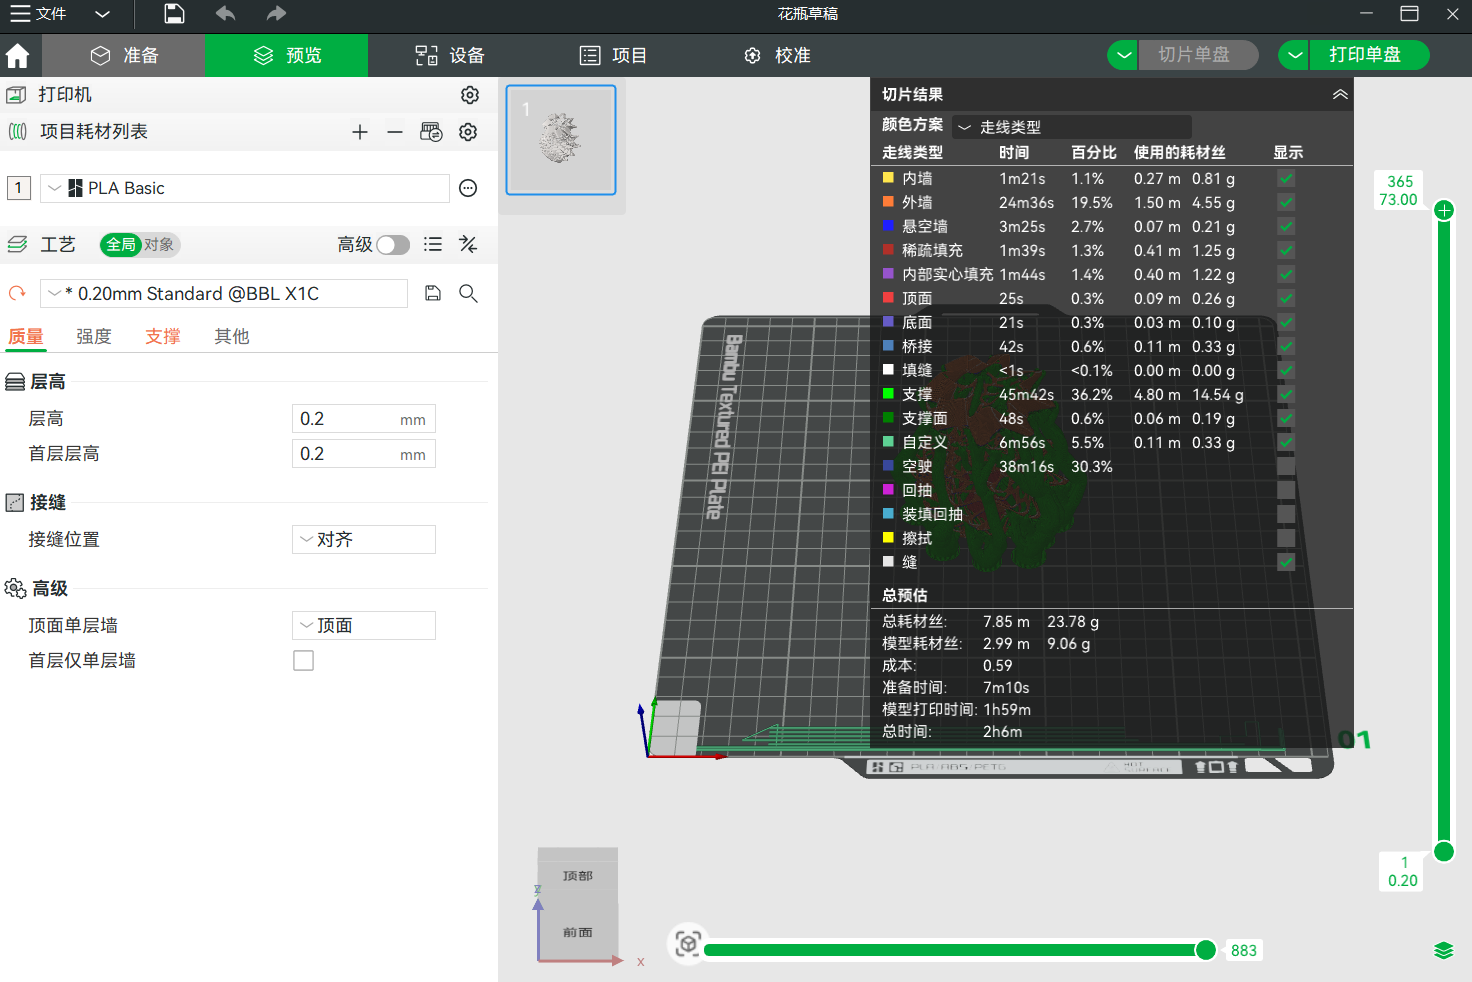Click the filament number 1 box
1472x982 pixels.
pos(19,188)
